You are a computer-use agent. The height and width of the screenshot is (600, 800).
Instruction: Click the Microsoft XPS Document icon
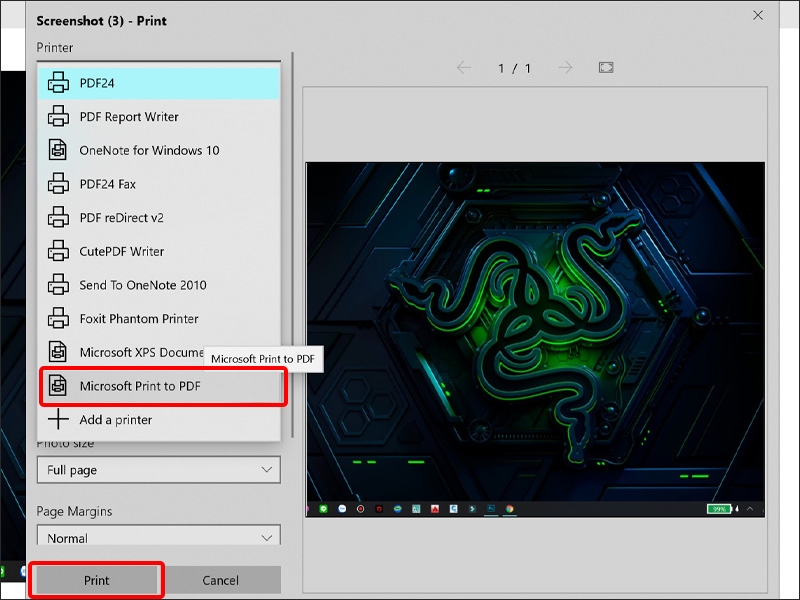point(58,352)
